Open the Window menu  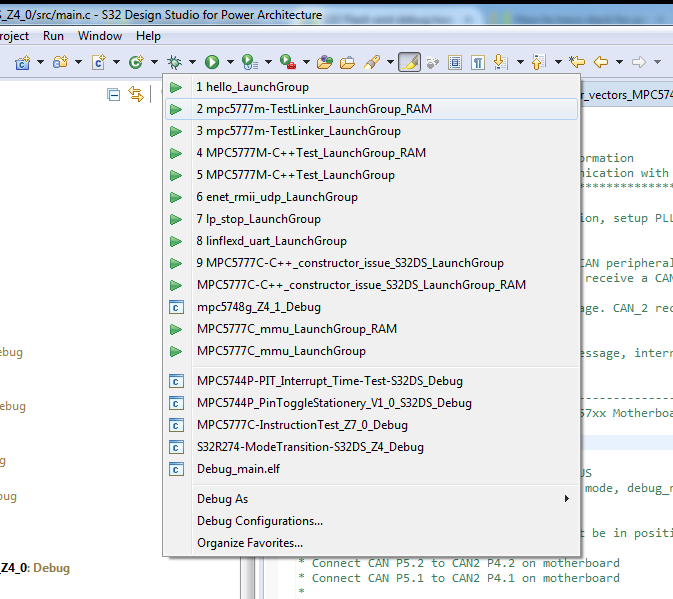[x=100, y=36]
